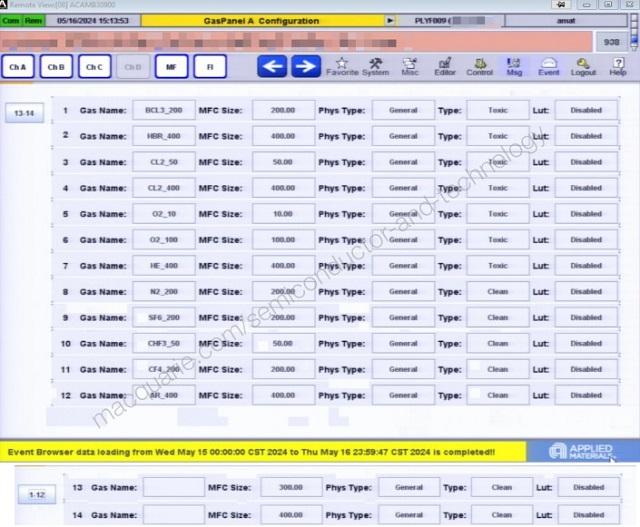The height and width of the screenshot is (527, 640).
Task: Switch to the Ch C tab
Action: (93, 67)
